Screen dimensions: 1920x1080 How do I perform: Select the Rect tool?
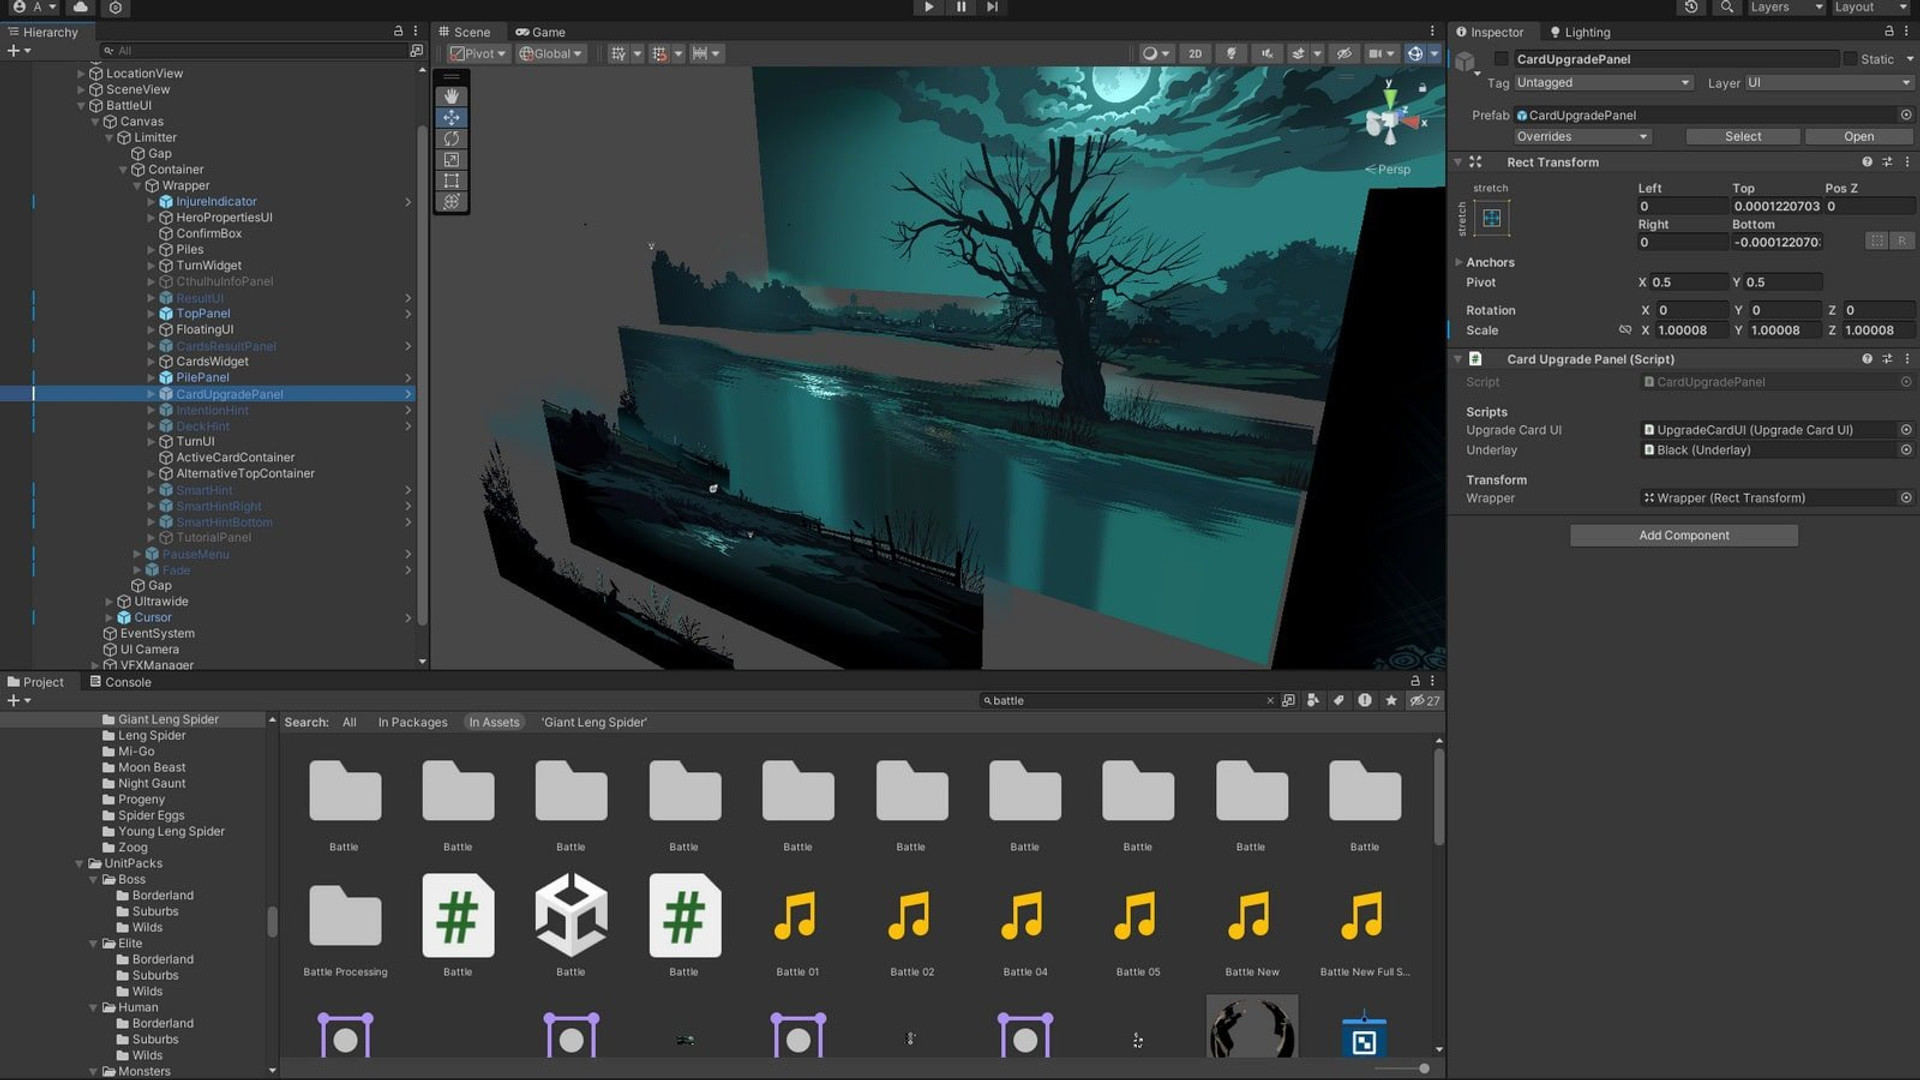click(x=451, y=181)
